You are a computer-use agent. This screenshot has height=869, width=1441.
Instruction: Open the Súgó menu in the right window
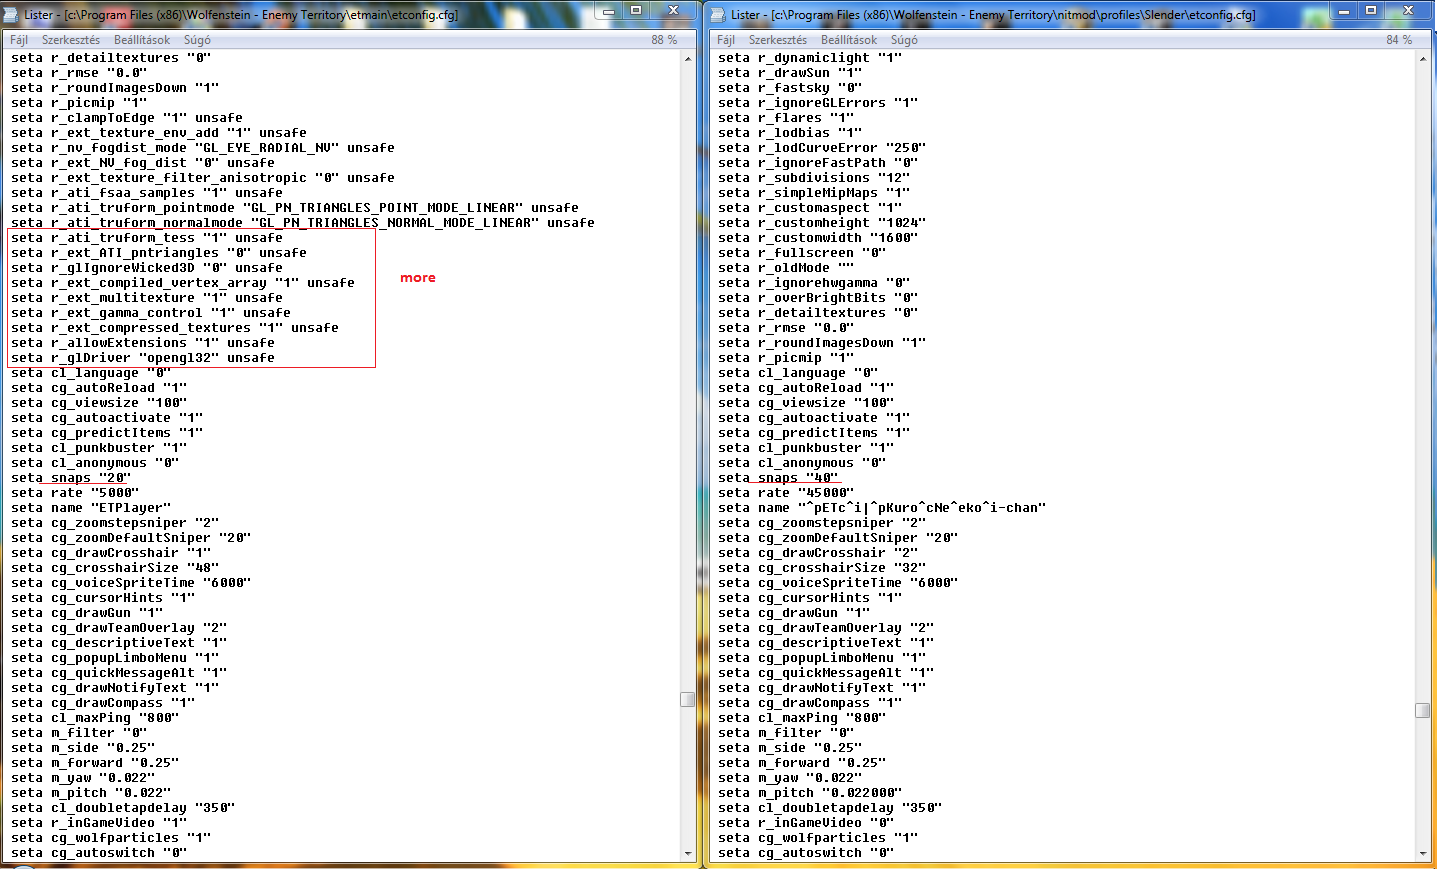tap(904, 40)
